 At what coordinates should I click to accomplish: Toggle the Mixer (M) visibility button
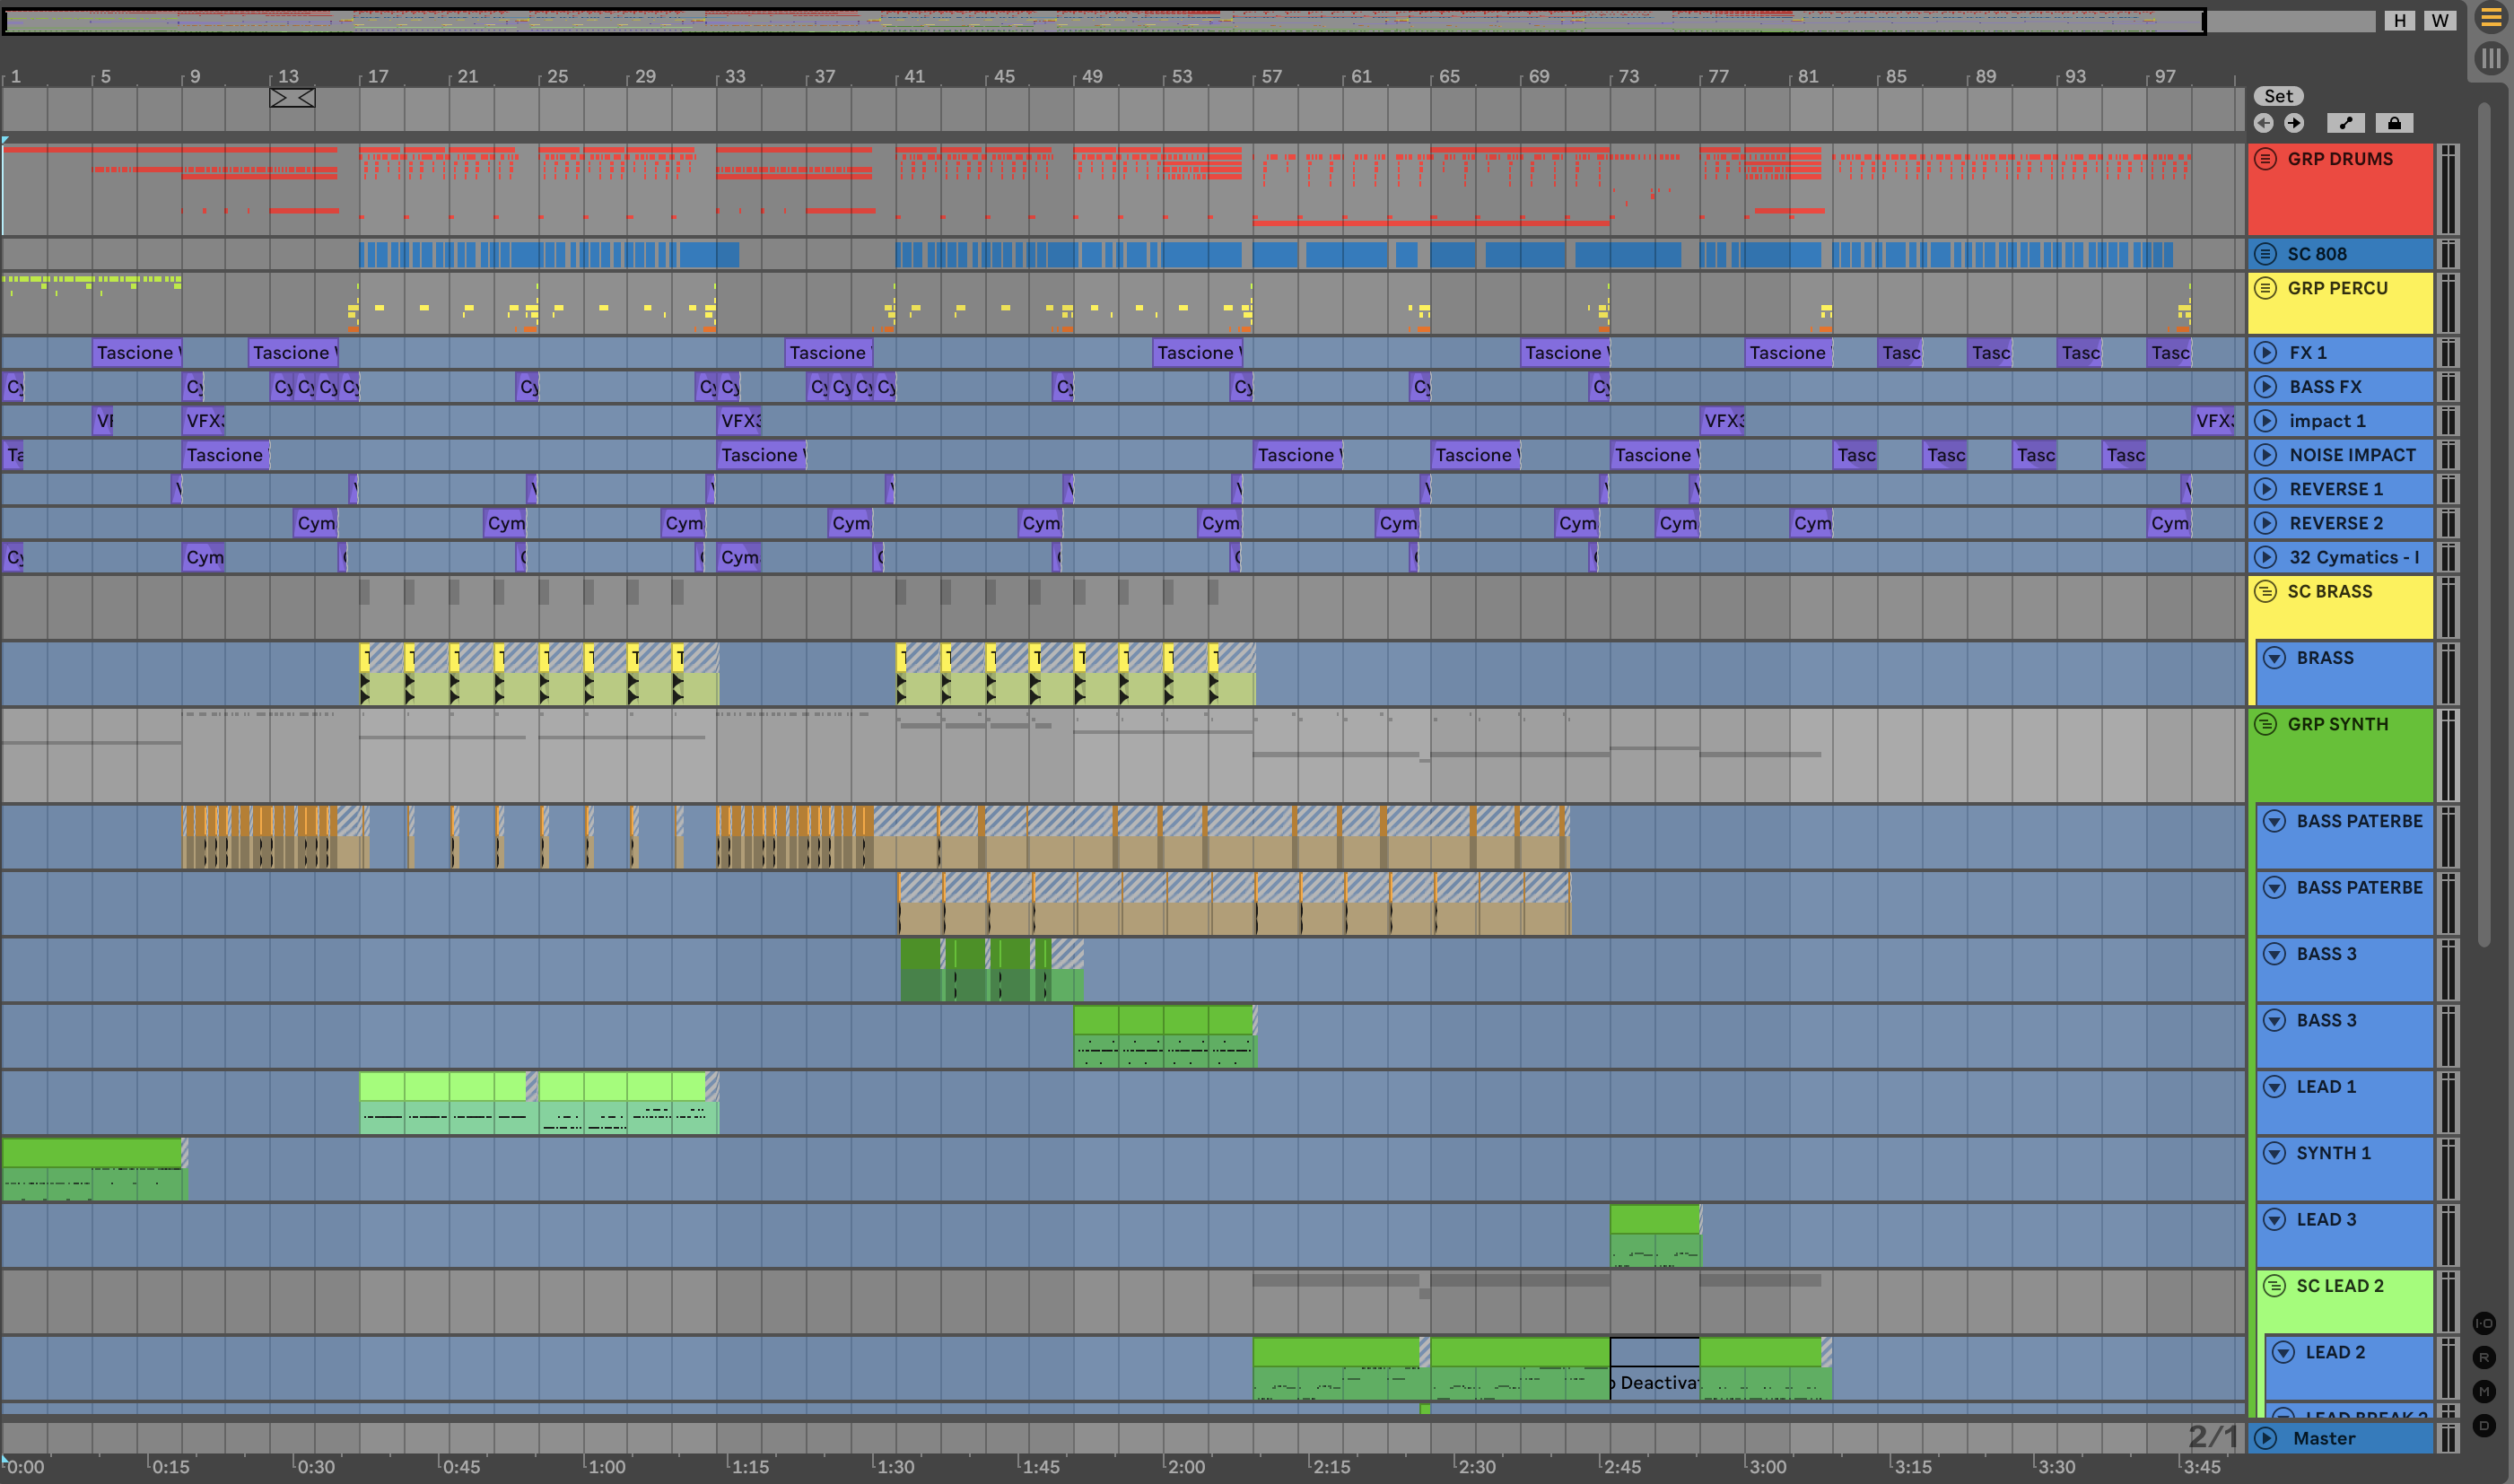coord(2484,1392)
